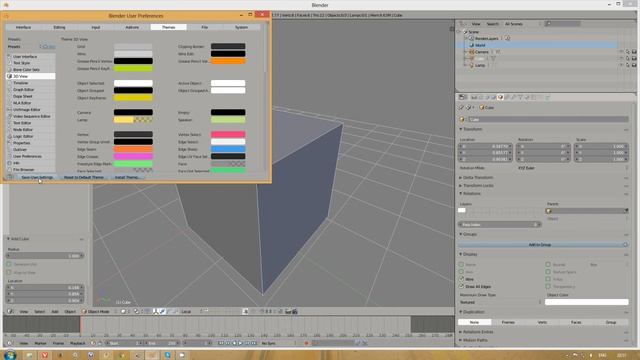Open outliner Search menu
The height and width of the screenshot is (360, 640).
(x=492, y=24)
